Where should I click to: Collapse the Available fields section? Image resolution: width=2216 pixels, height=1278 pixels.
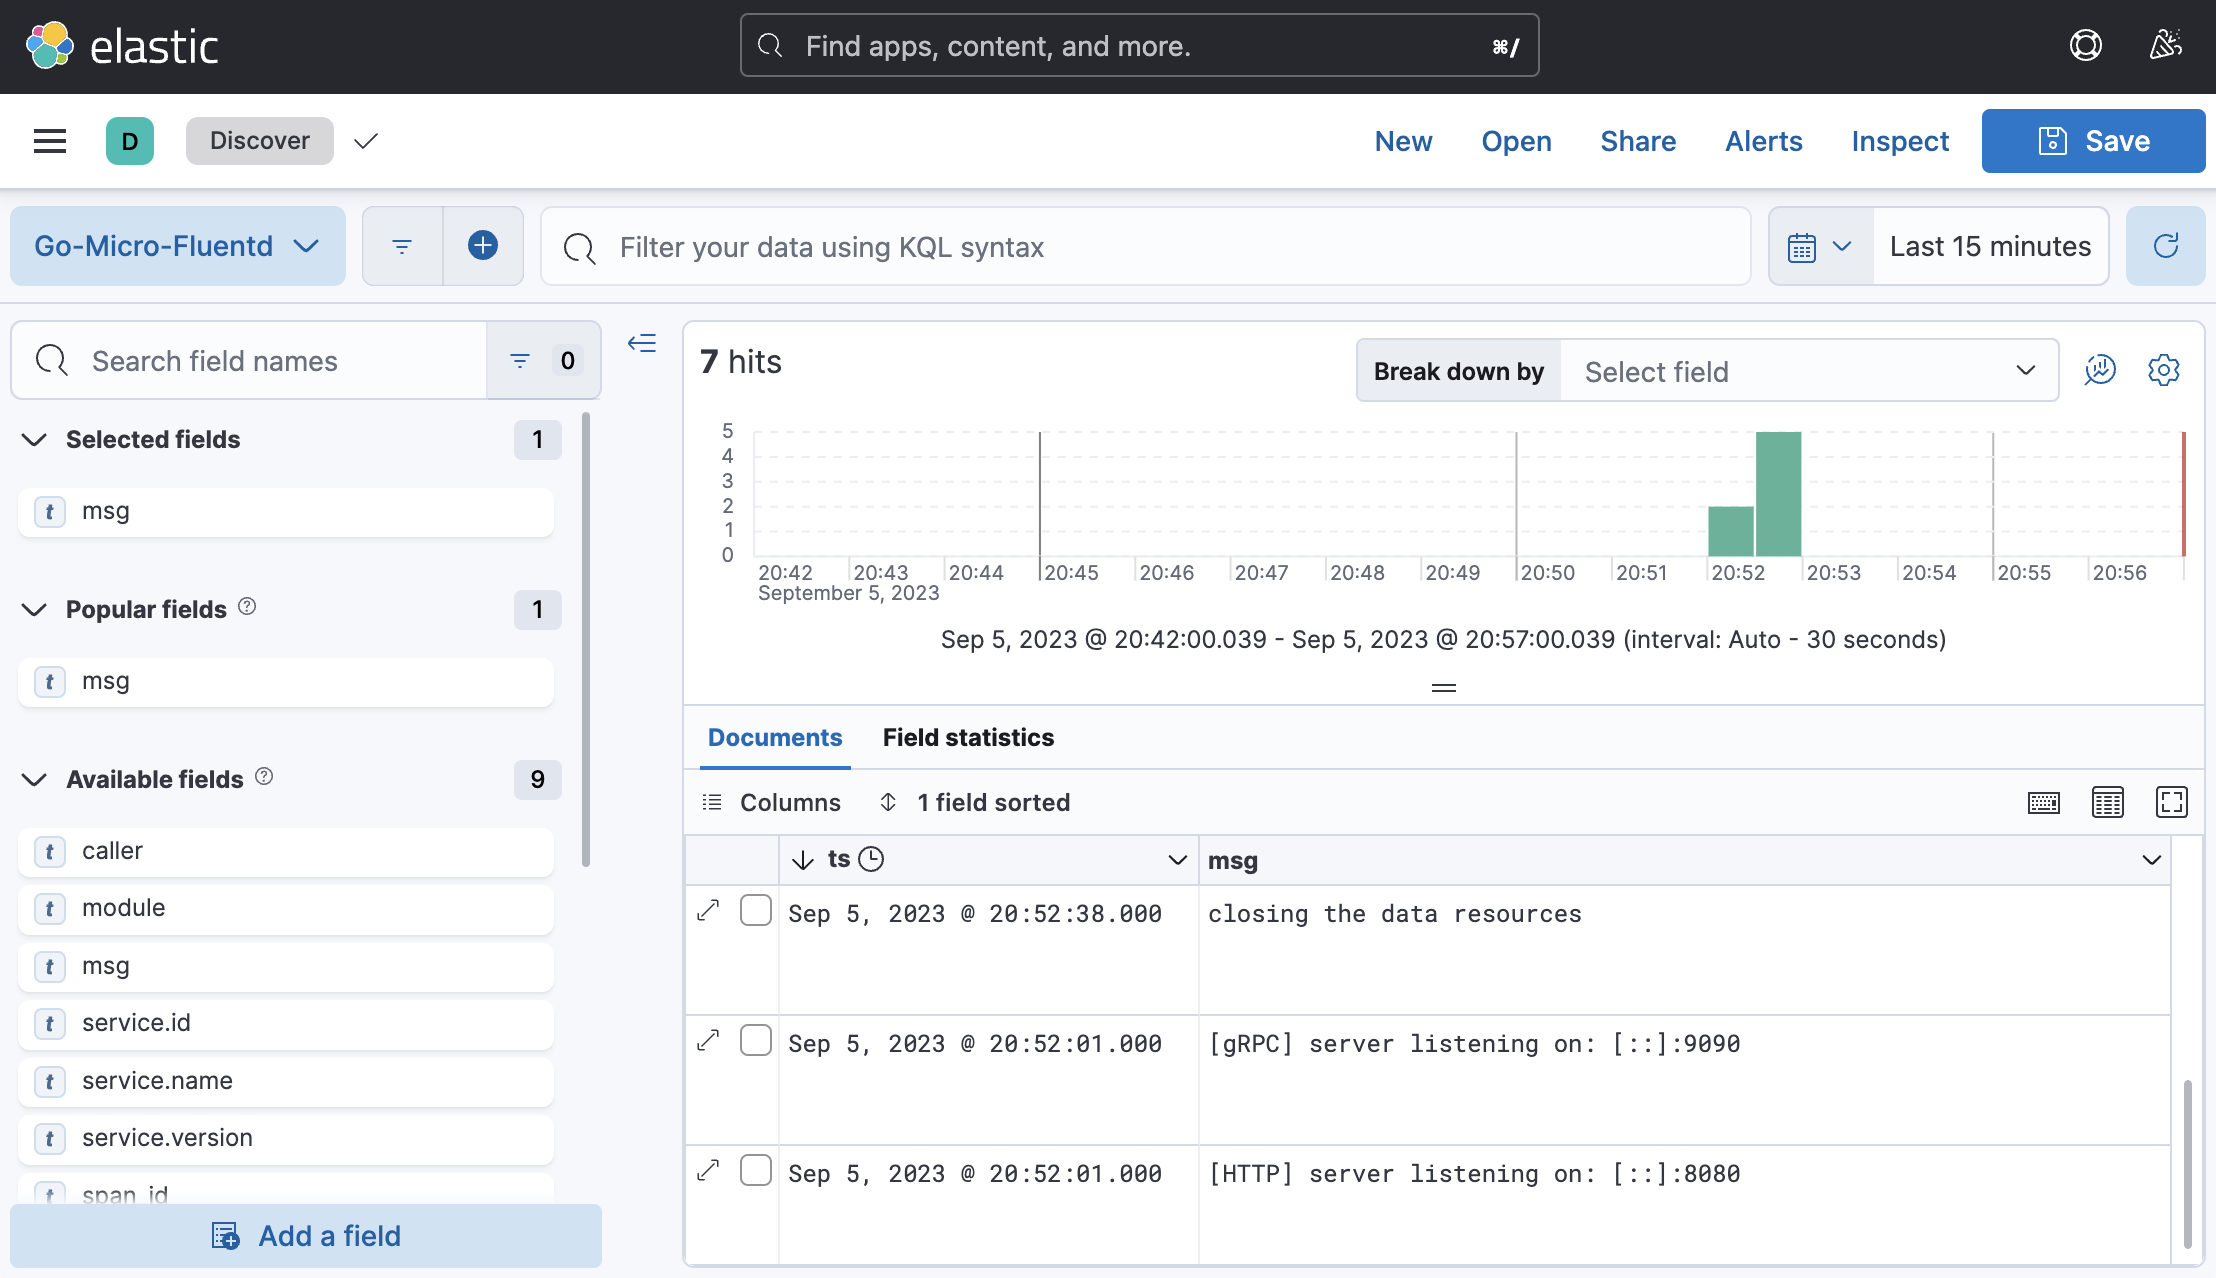click(34, 780)
